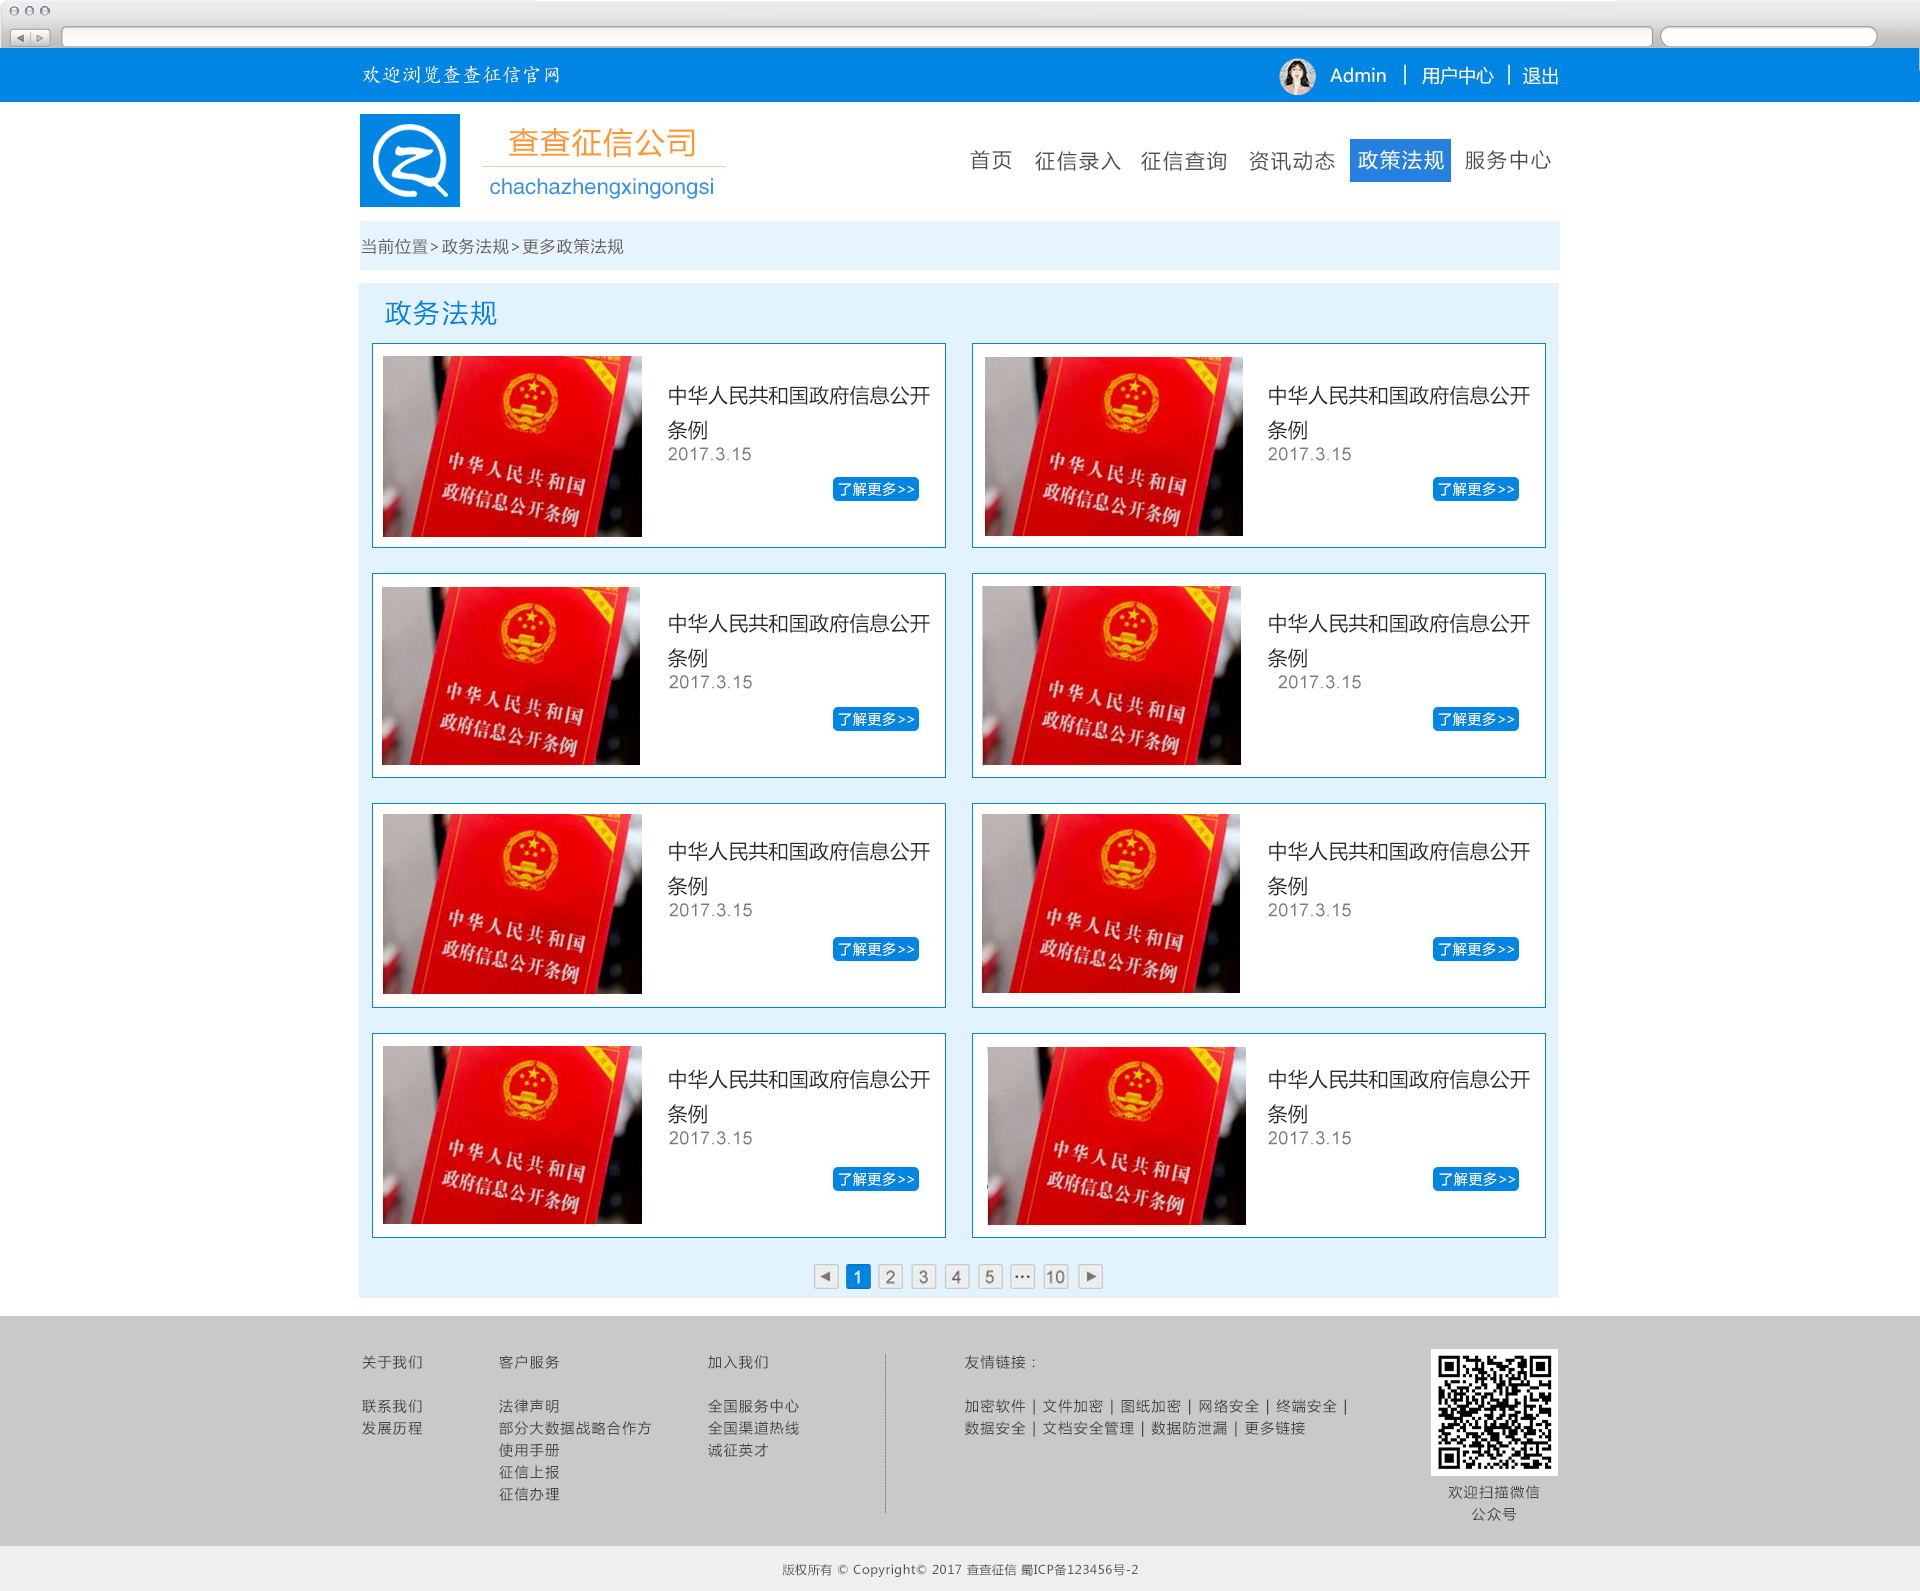Open 法律声明 footer link
Screen dimensions: 1920x1591
[x=529, y=1406]
